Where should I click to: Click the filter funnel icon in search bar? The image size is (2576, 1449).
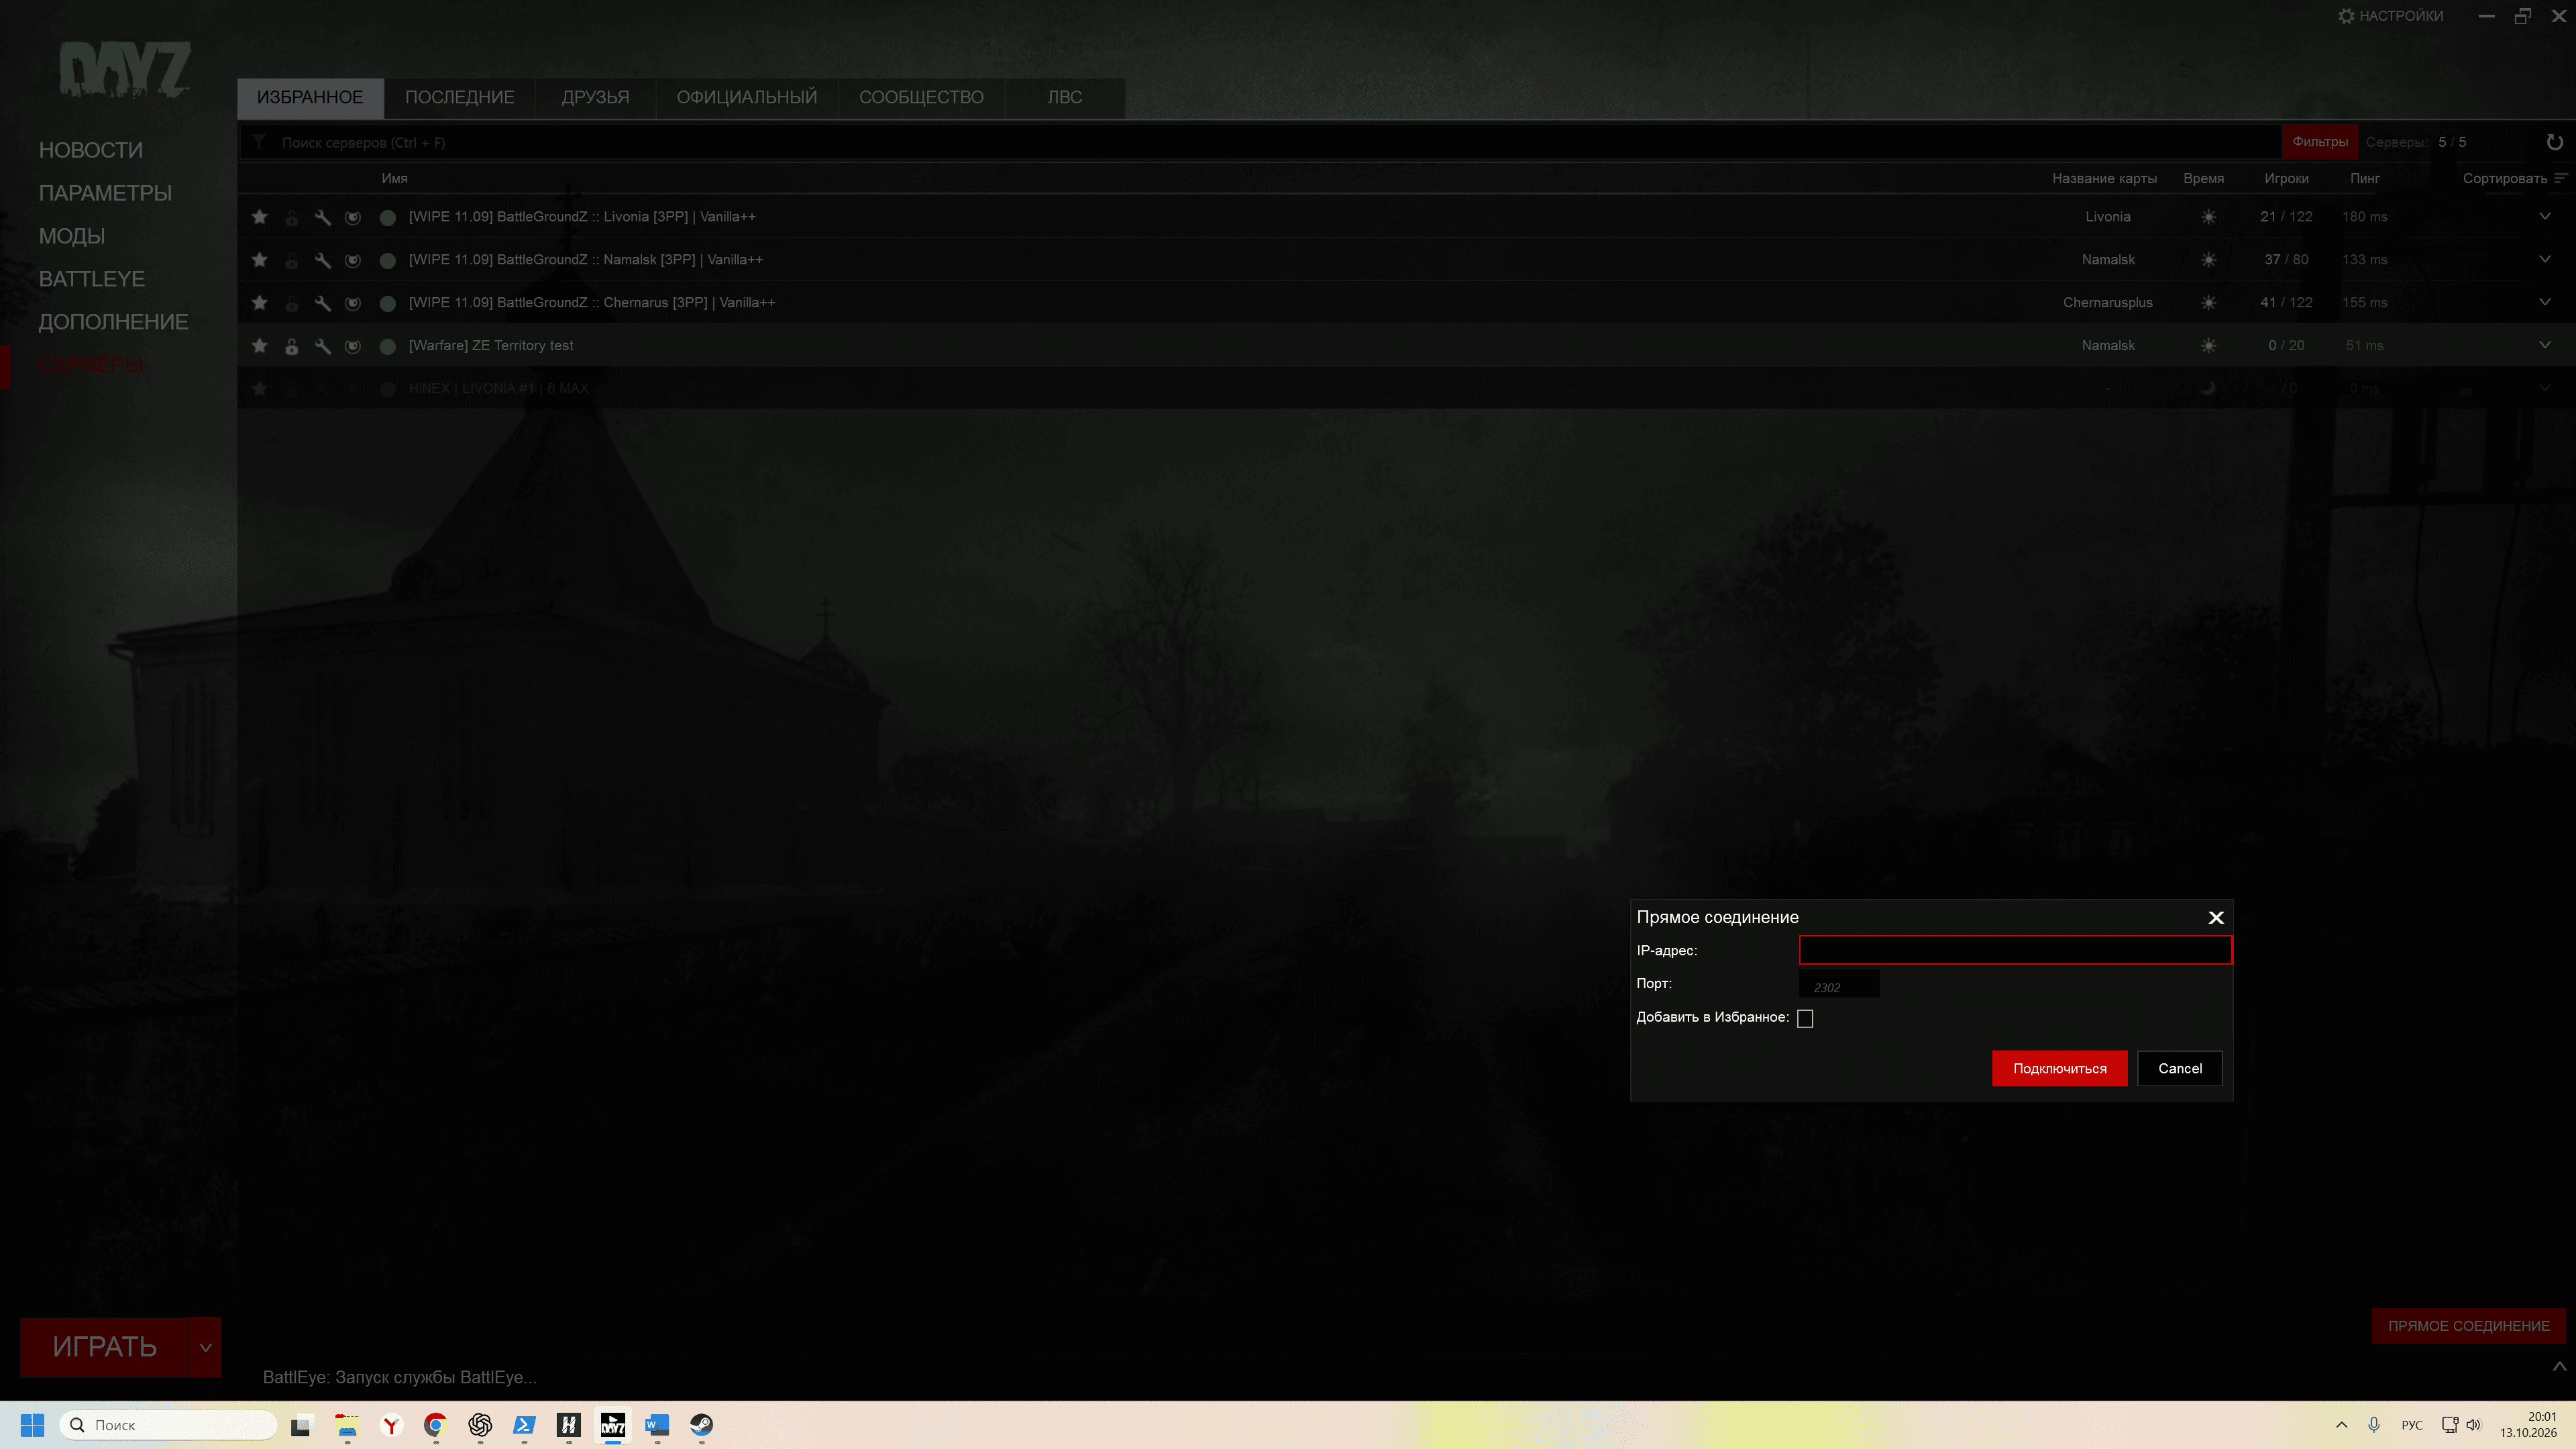point(259,142)
